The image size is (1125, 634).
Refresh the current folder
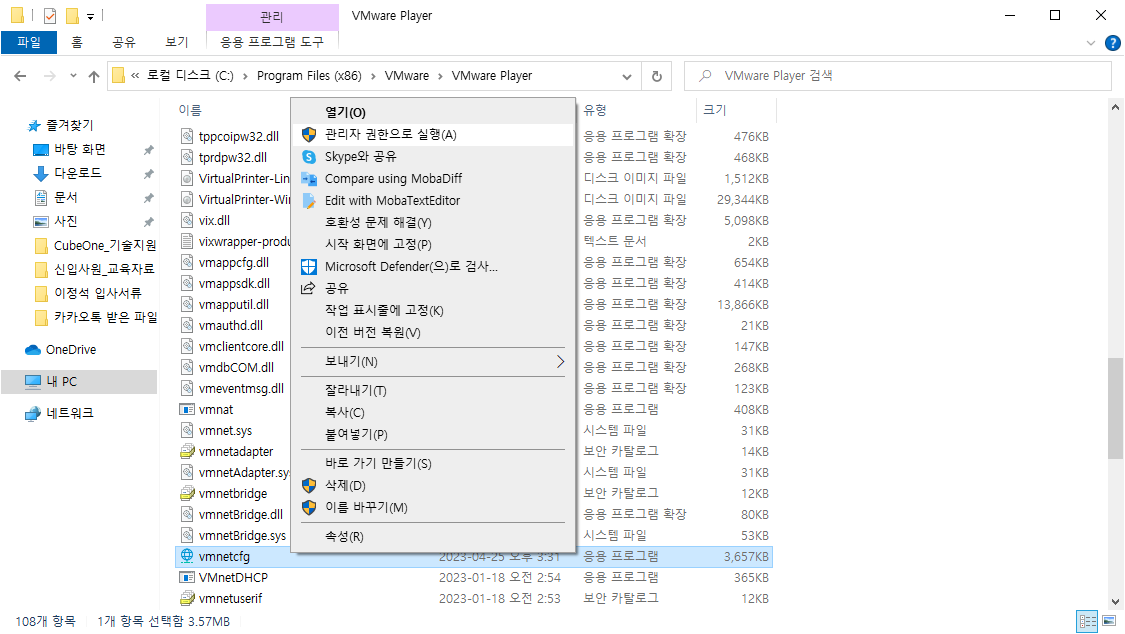656,76
